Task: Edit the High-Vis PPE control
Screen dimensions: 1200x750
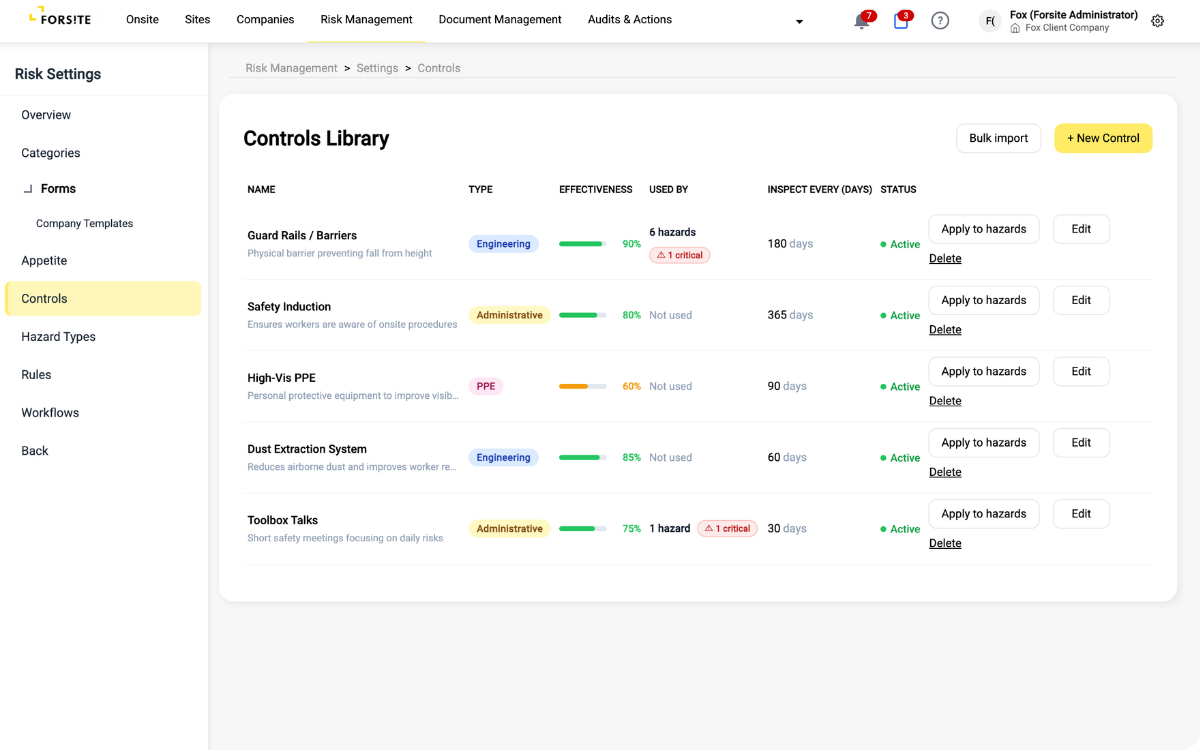Action: (x=1081, y=371)
